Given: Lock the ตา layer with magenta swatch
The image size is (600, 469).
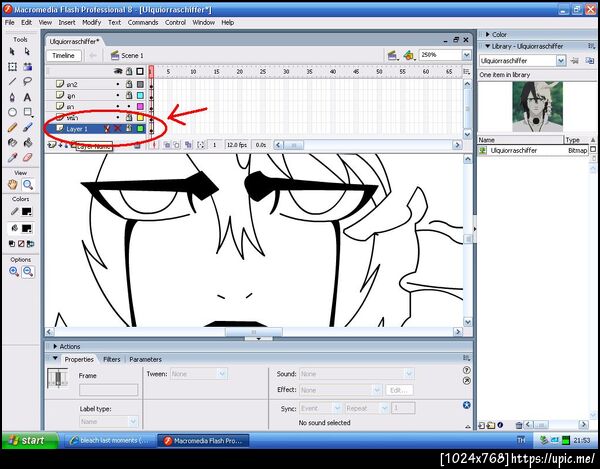Looking at the screenshot, I should click(x=129, y=106).
